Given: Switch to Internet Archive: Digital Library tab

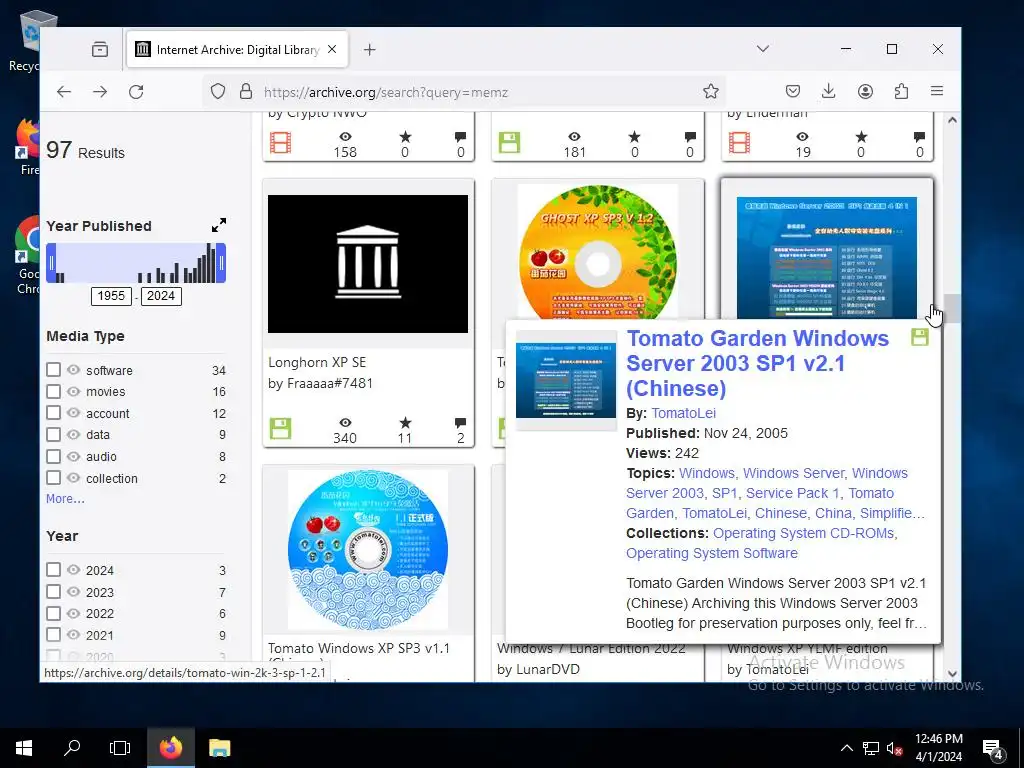Looking at the screenshot, I should pyautogui.click(x=237, y=50).
